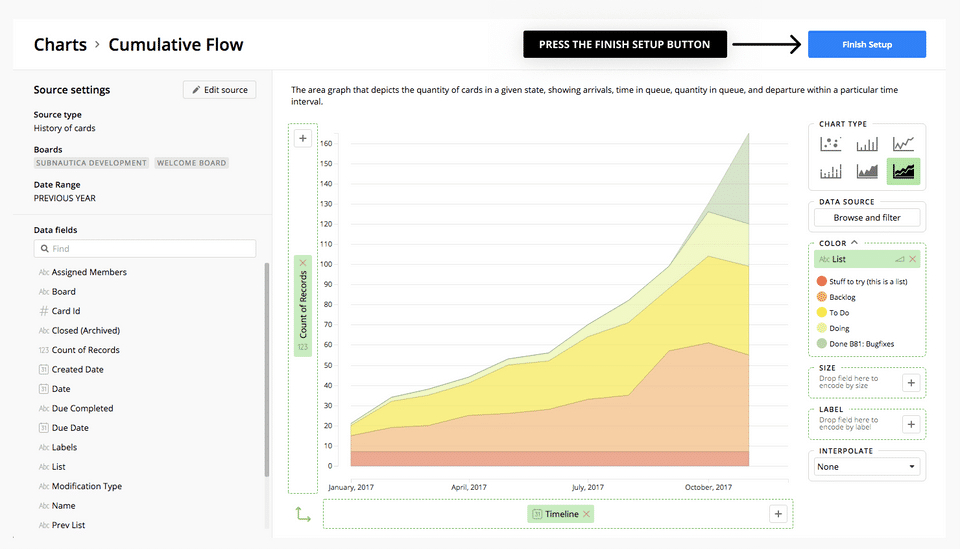
Task: Click the Timeline pill on X axis
Action: pyautogui.click(x=561, y=514)
